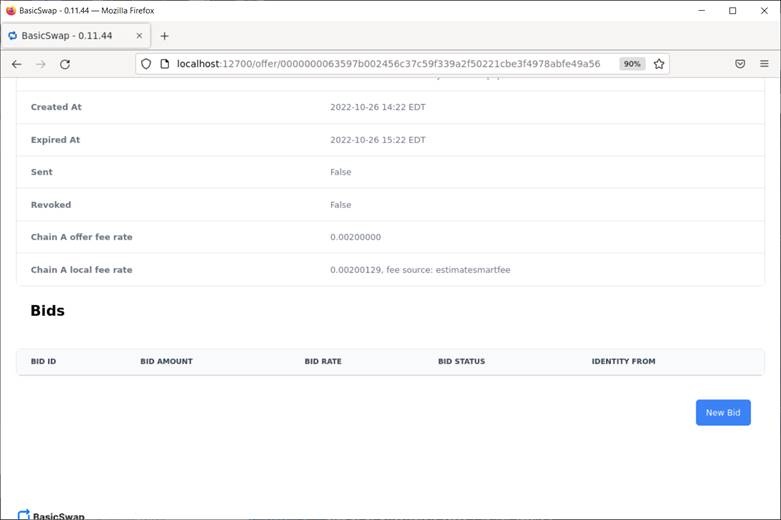Click the BID AMOUNT column header
This screenshot has height=520, width=781.
pyautogui.click(x=166, y=362)
